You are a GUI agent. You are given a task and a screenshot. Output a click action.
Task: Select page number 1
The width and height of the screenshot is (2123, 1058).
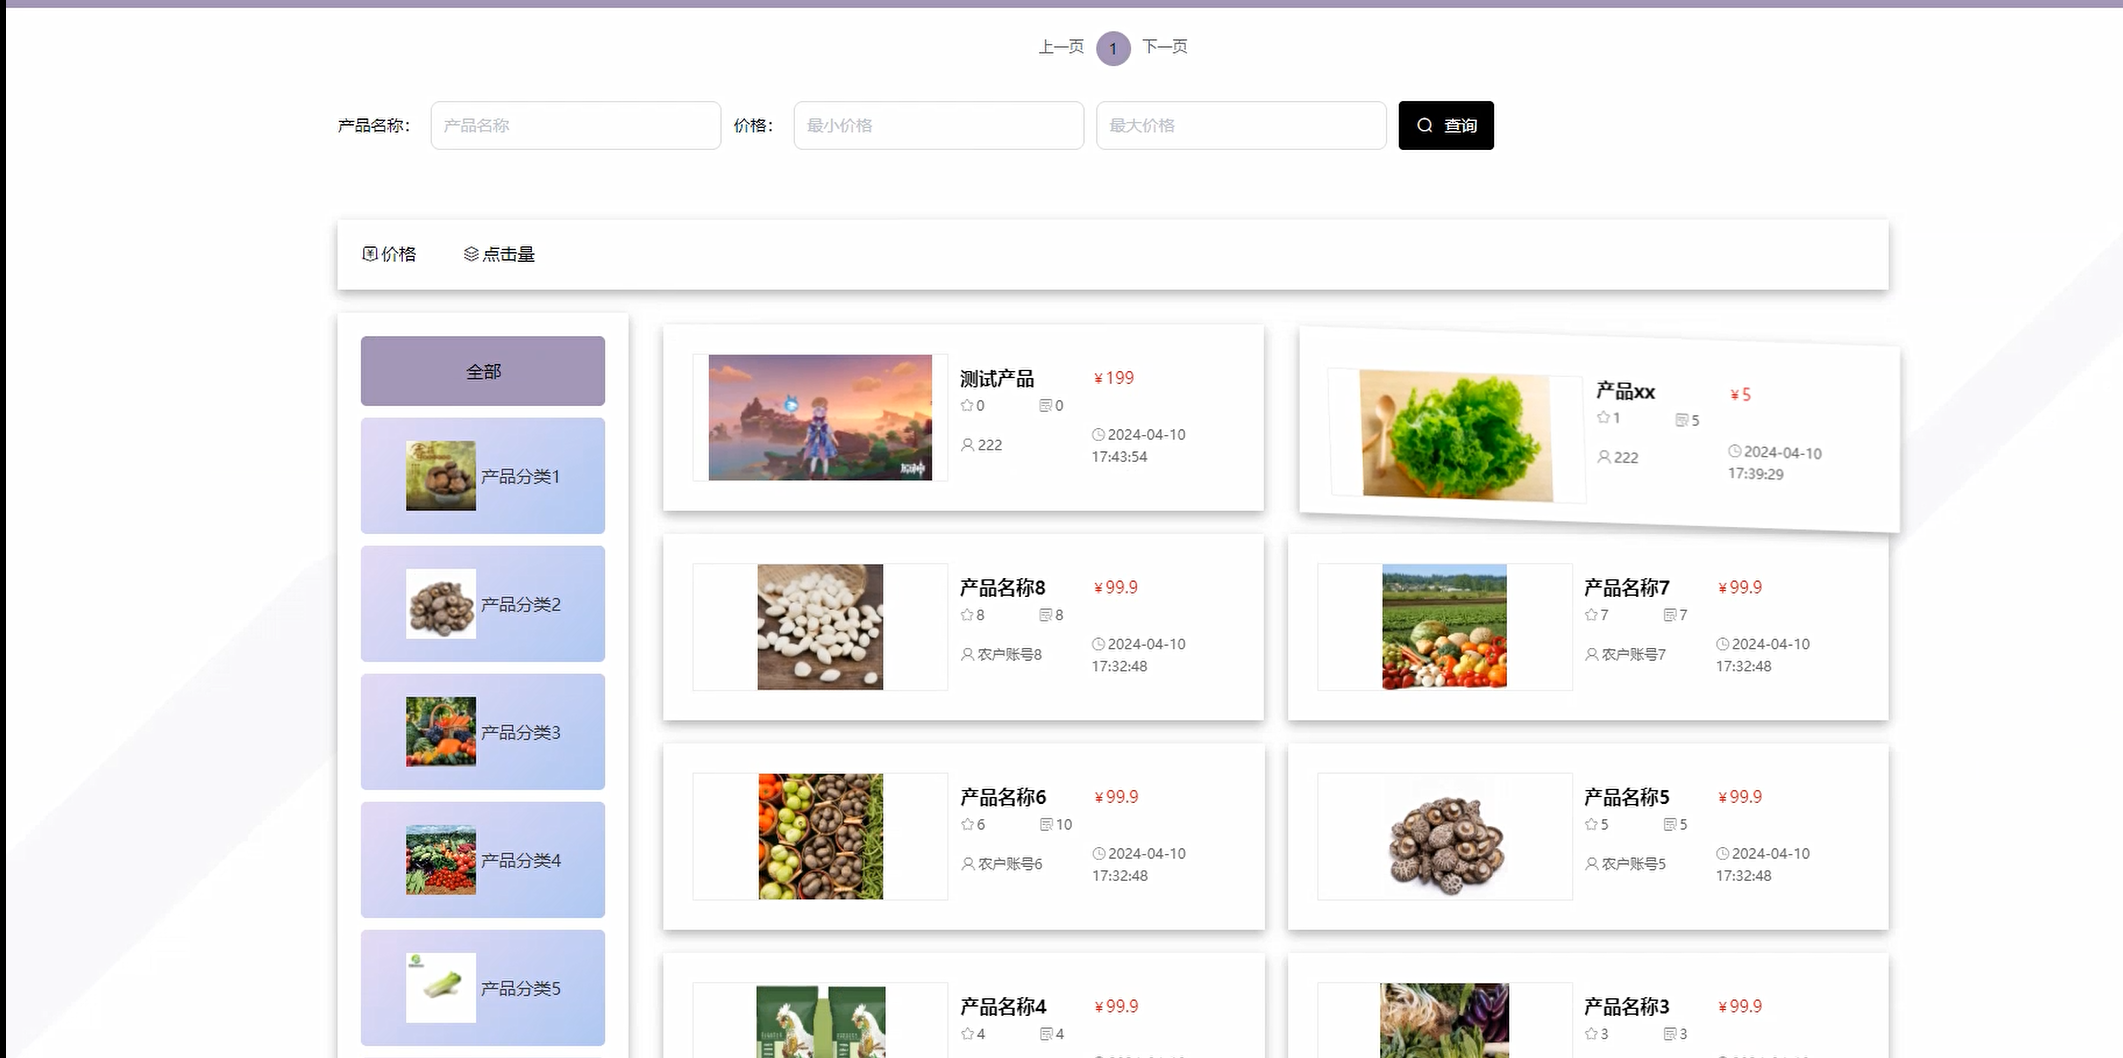coord(1113,48)
